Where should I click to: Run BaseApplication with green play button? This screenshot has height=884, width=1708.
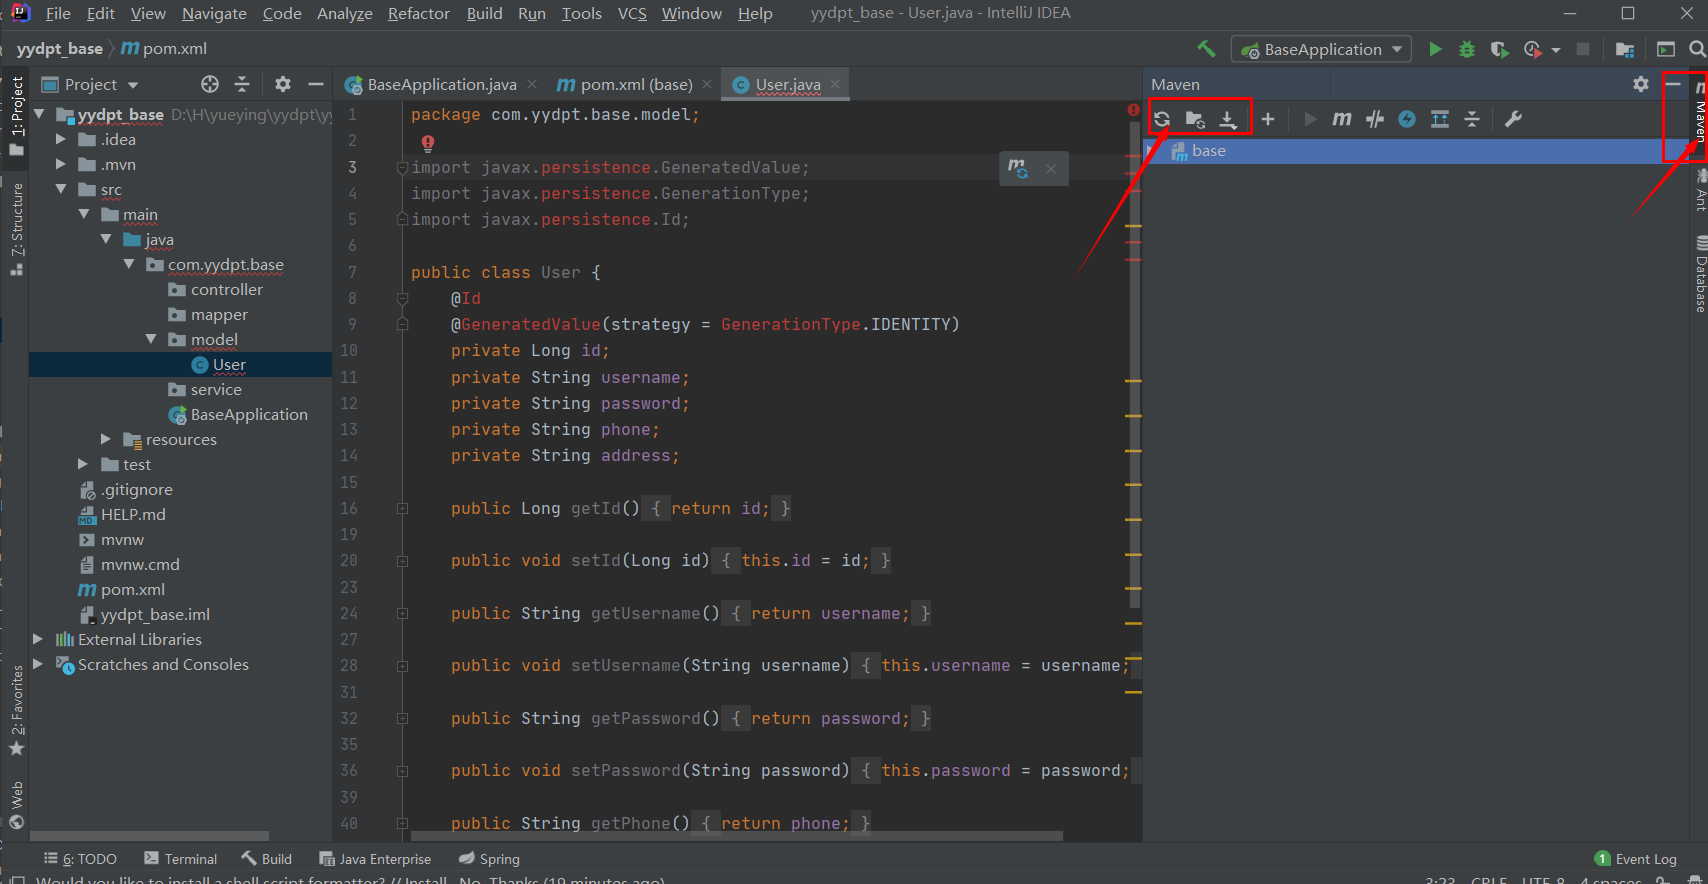(1435, 49)
